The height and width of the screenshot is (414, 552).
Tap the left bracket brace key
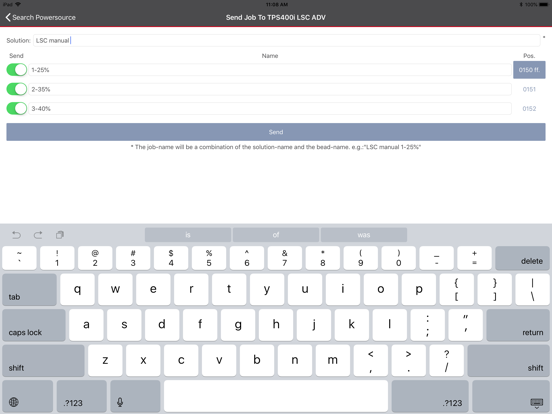[457, 290]
